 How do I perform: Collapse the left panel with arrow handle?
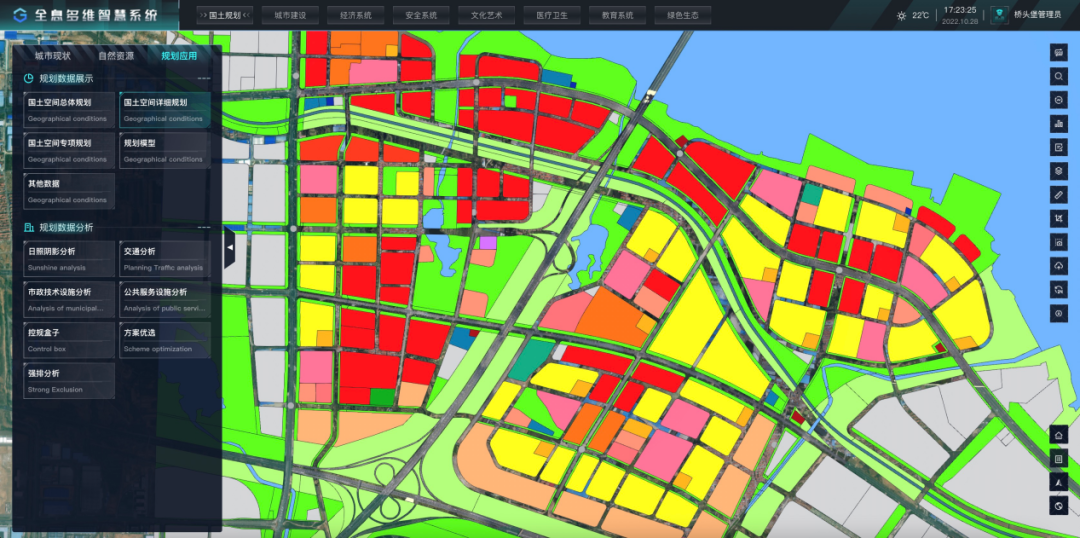coord(229,246)
